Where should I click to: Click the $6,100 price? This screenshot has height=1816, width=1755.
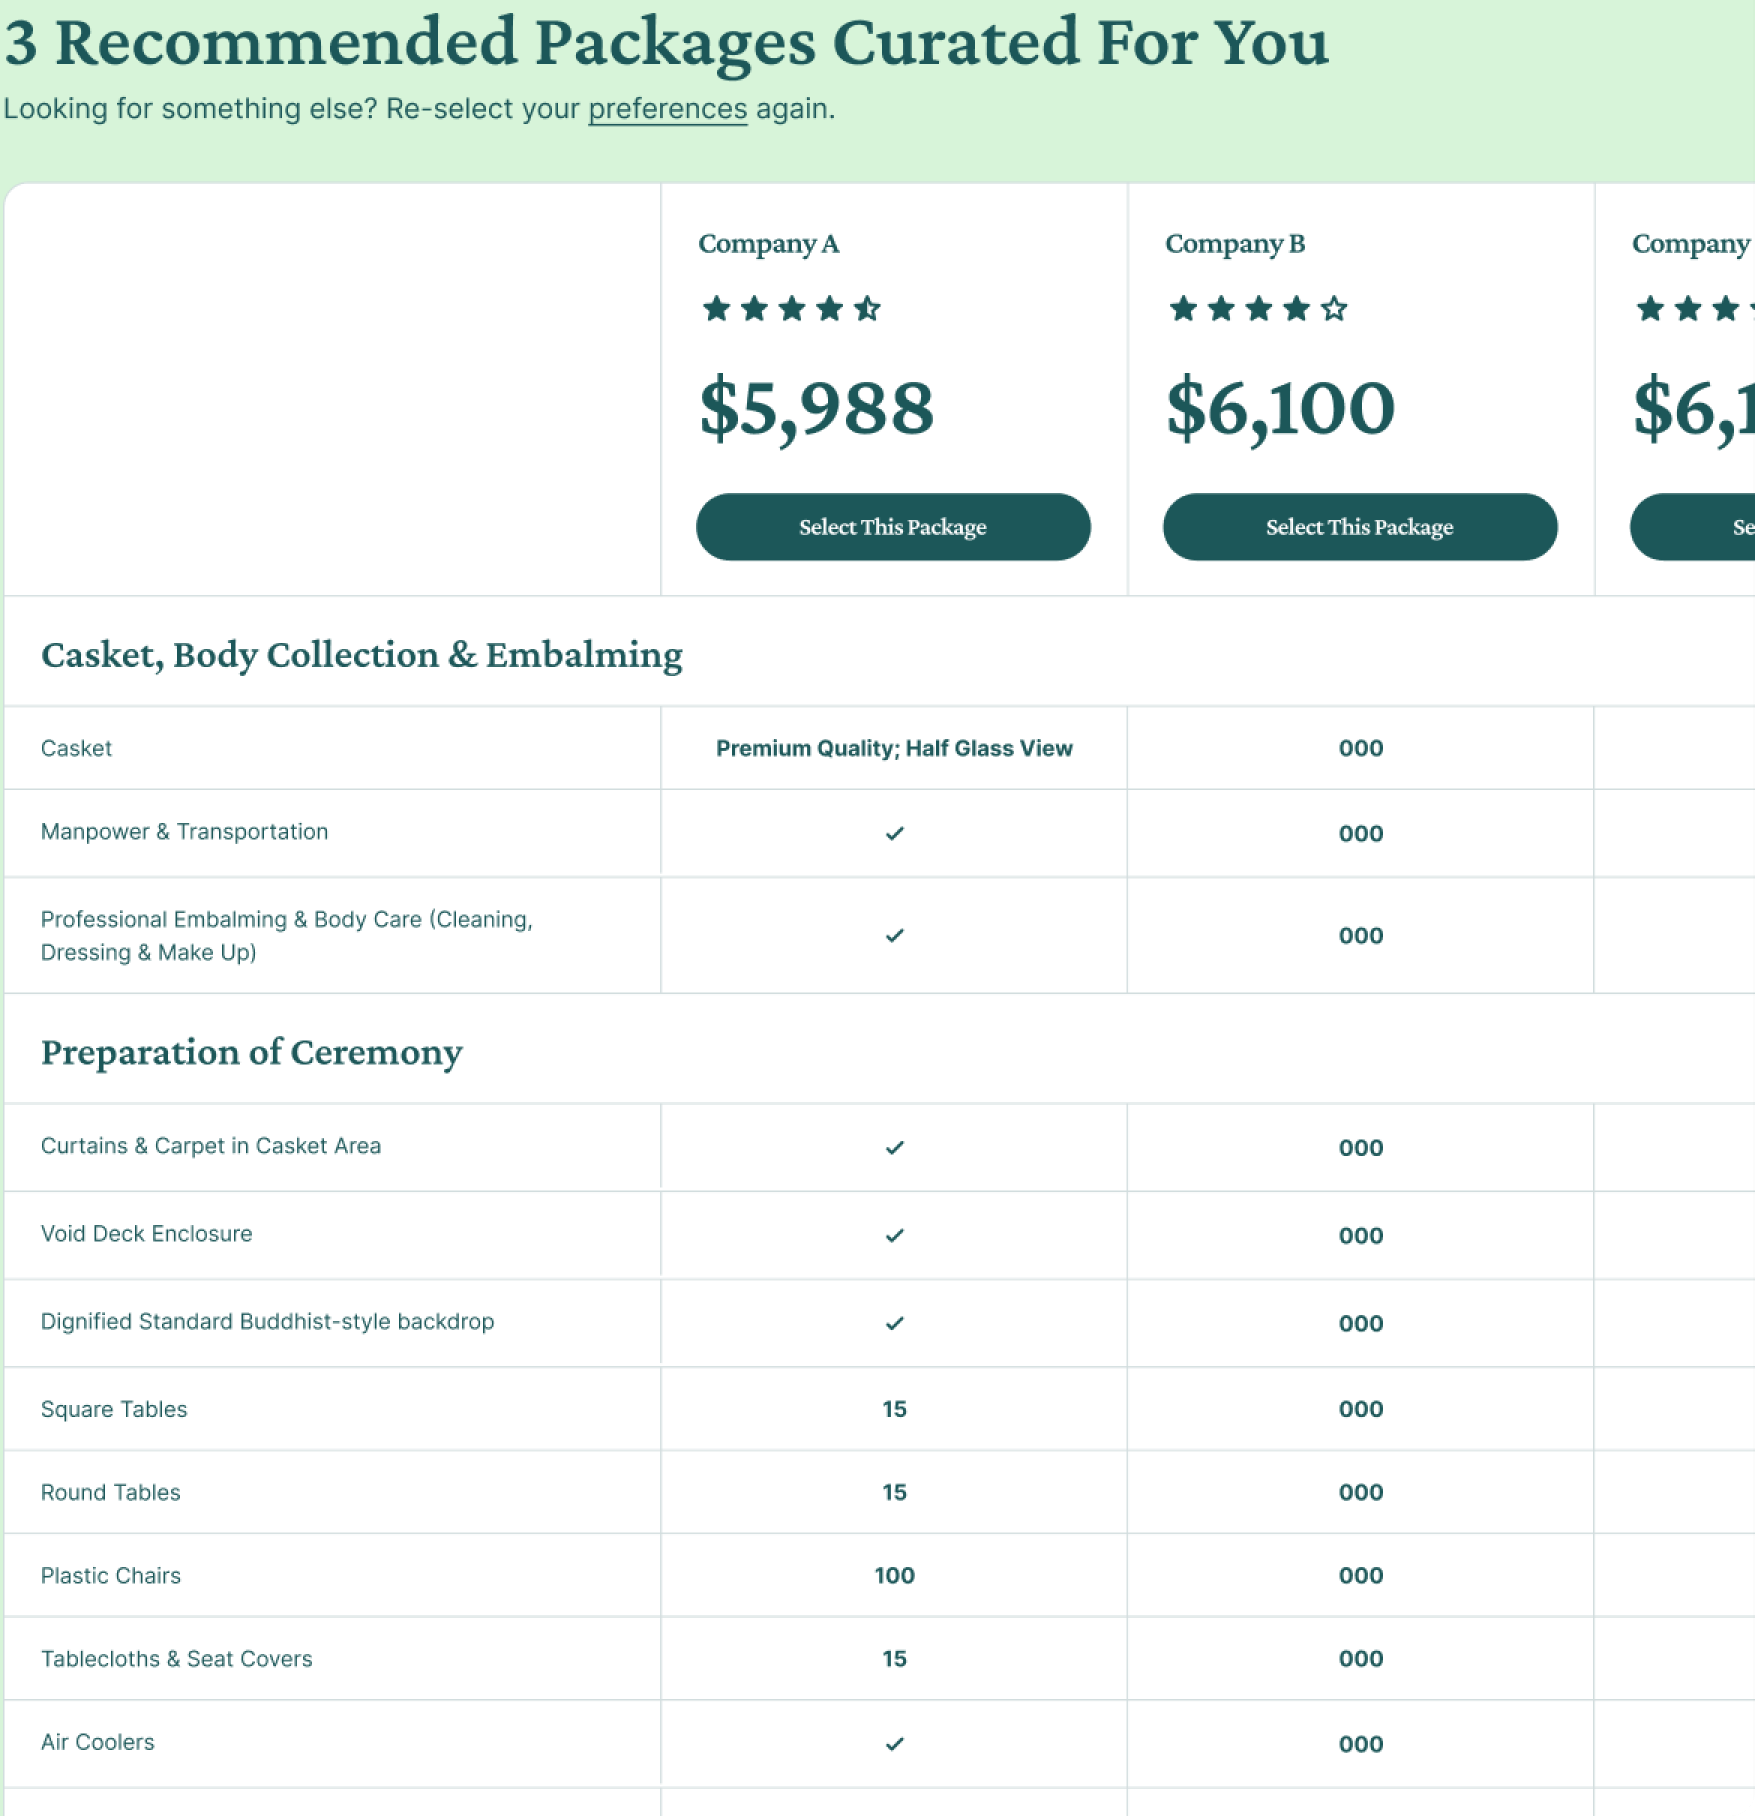coord(1280,408)
